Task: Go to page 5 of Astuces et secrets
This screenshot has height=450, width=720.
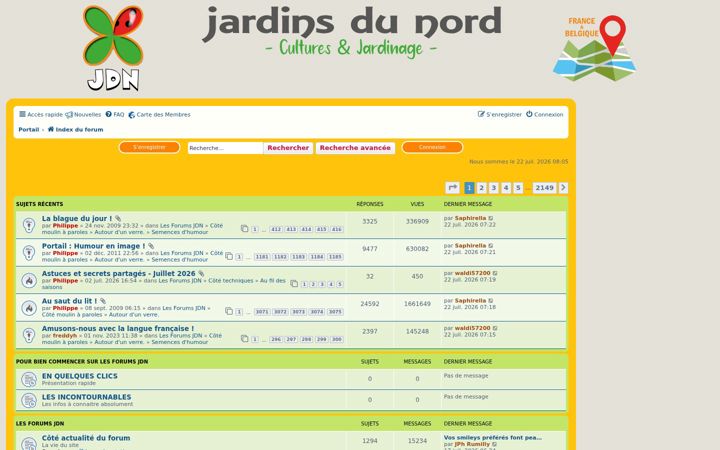Action: 339,284
